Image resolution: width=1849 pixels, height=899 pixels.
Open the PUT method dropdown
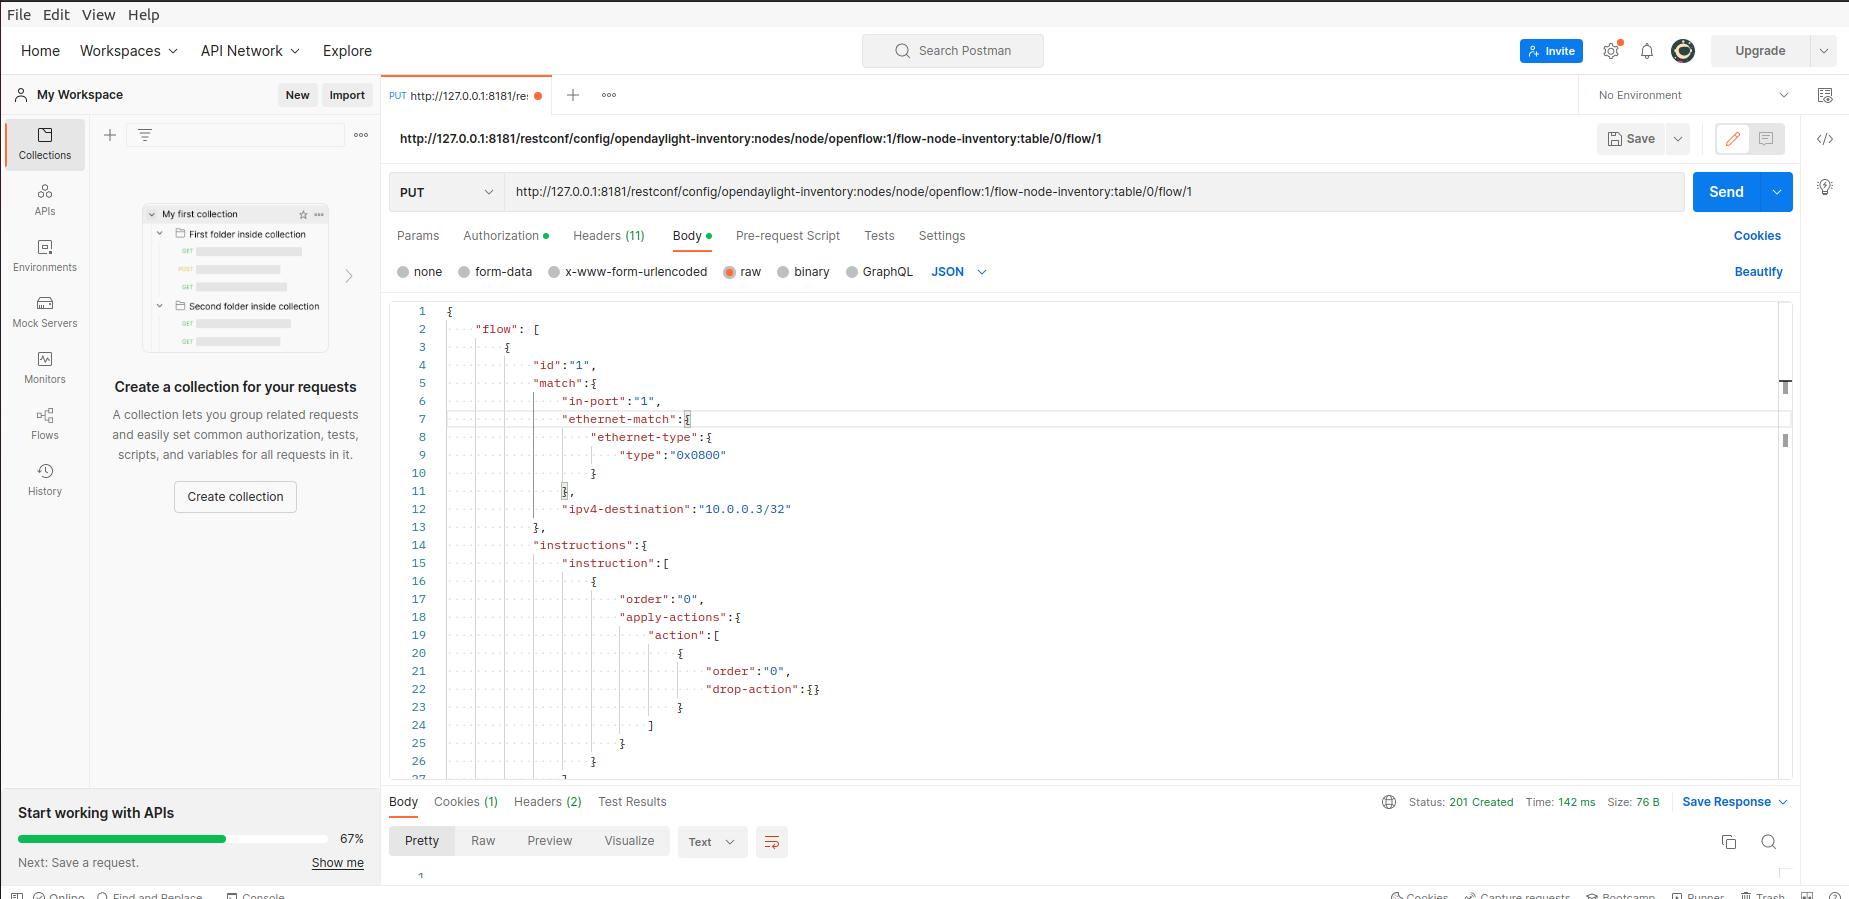pyautogui.click(x=446, y=192)
